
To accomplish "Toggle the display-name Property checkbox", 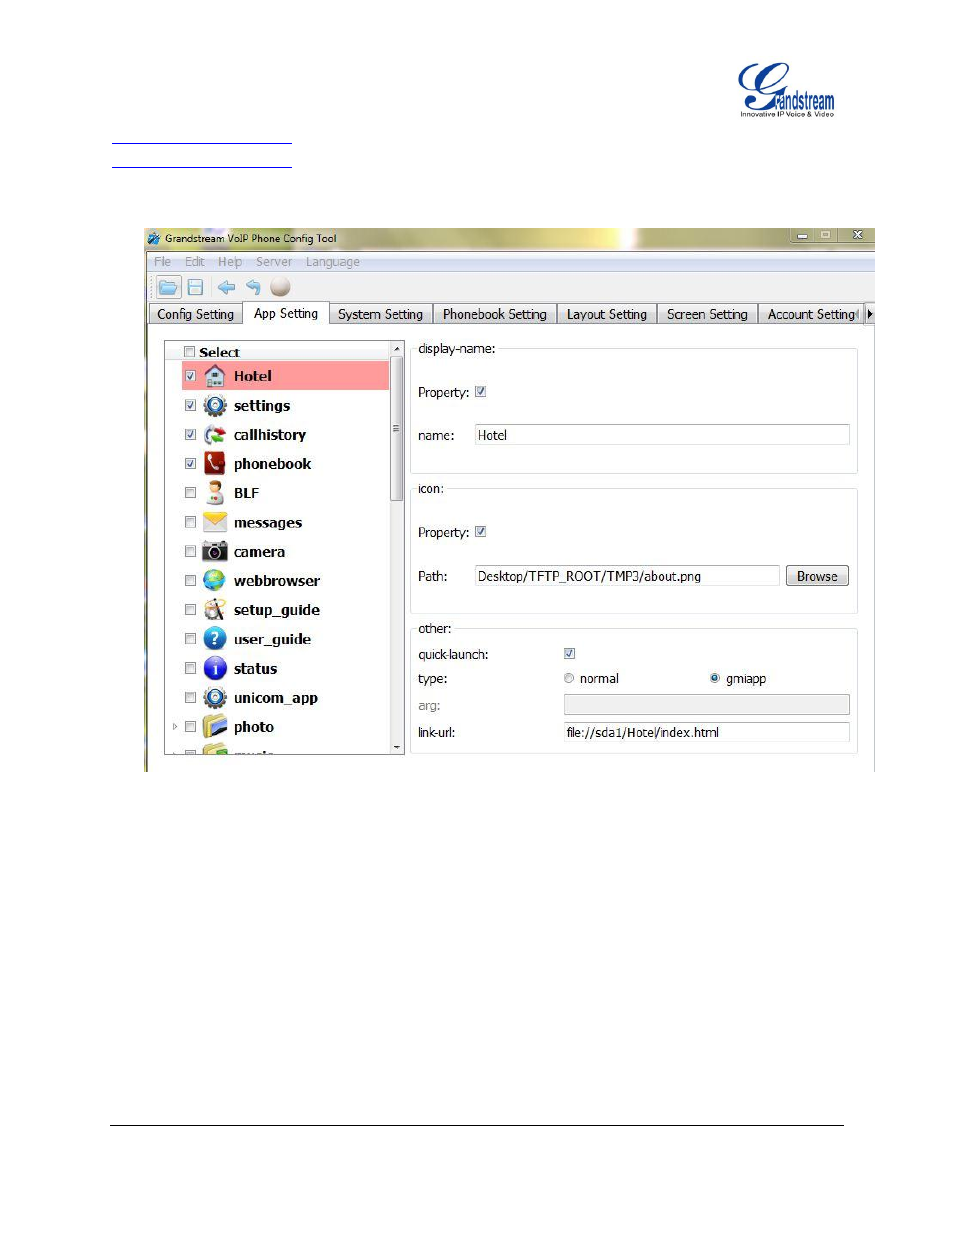I will (481, 392).
